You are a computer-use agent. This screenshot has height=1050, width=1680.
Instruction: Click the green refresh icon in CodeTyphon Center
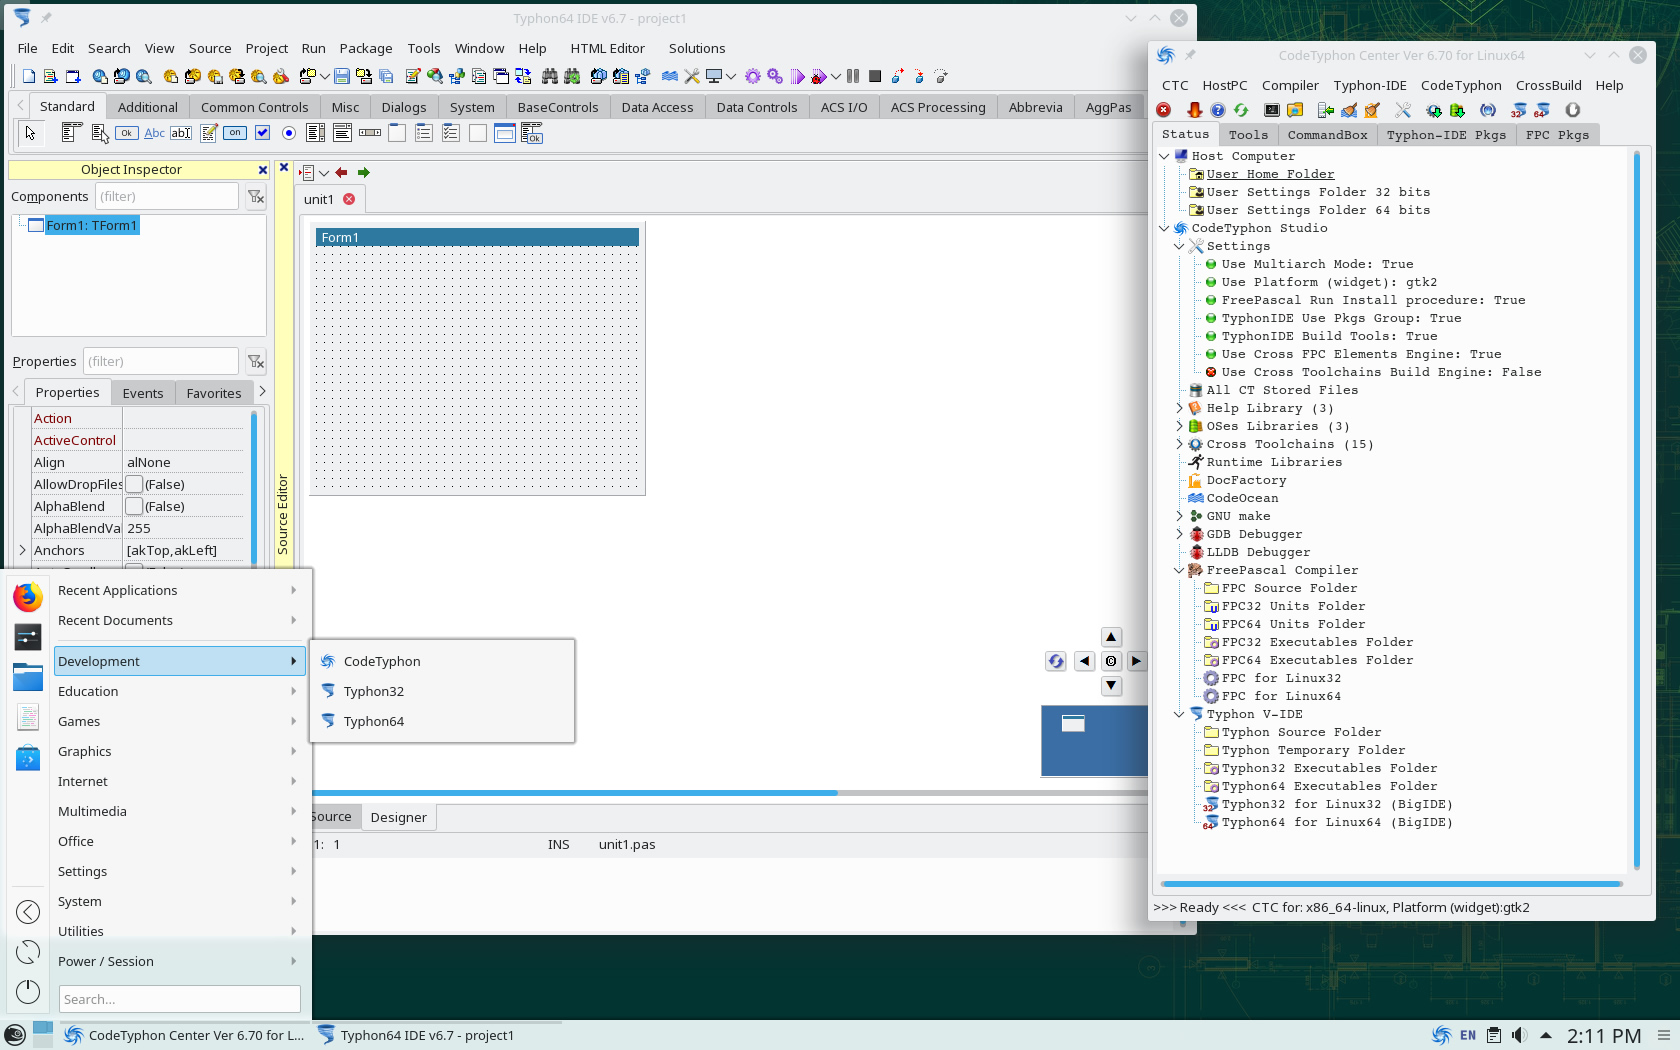(x=1241, y=110)
